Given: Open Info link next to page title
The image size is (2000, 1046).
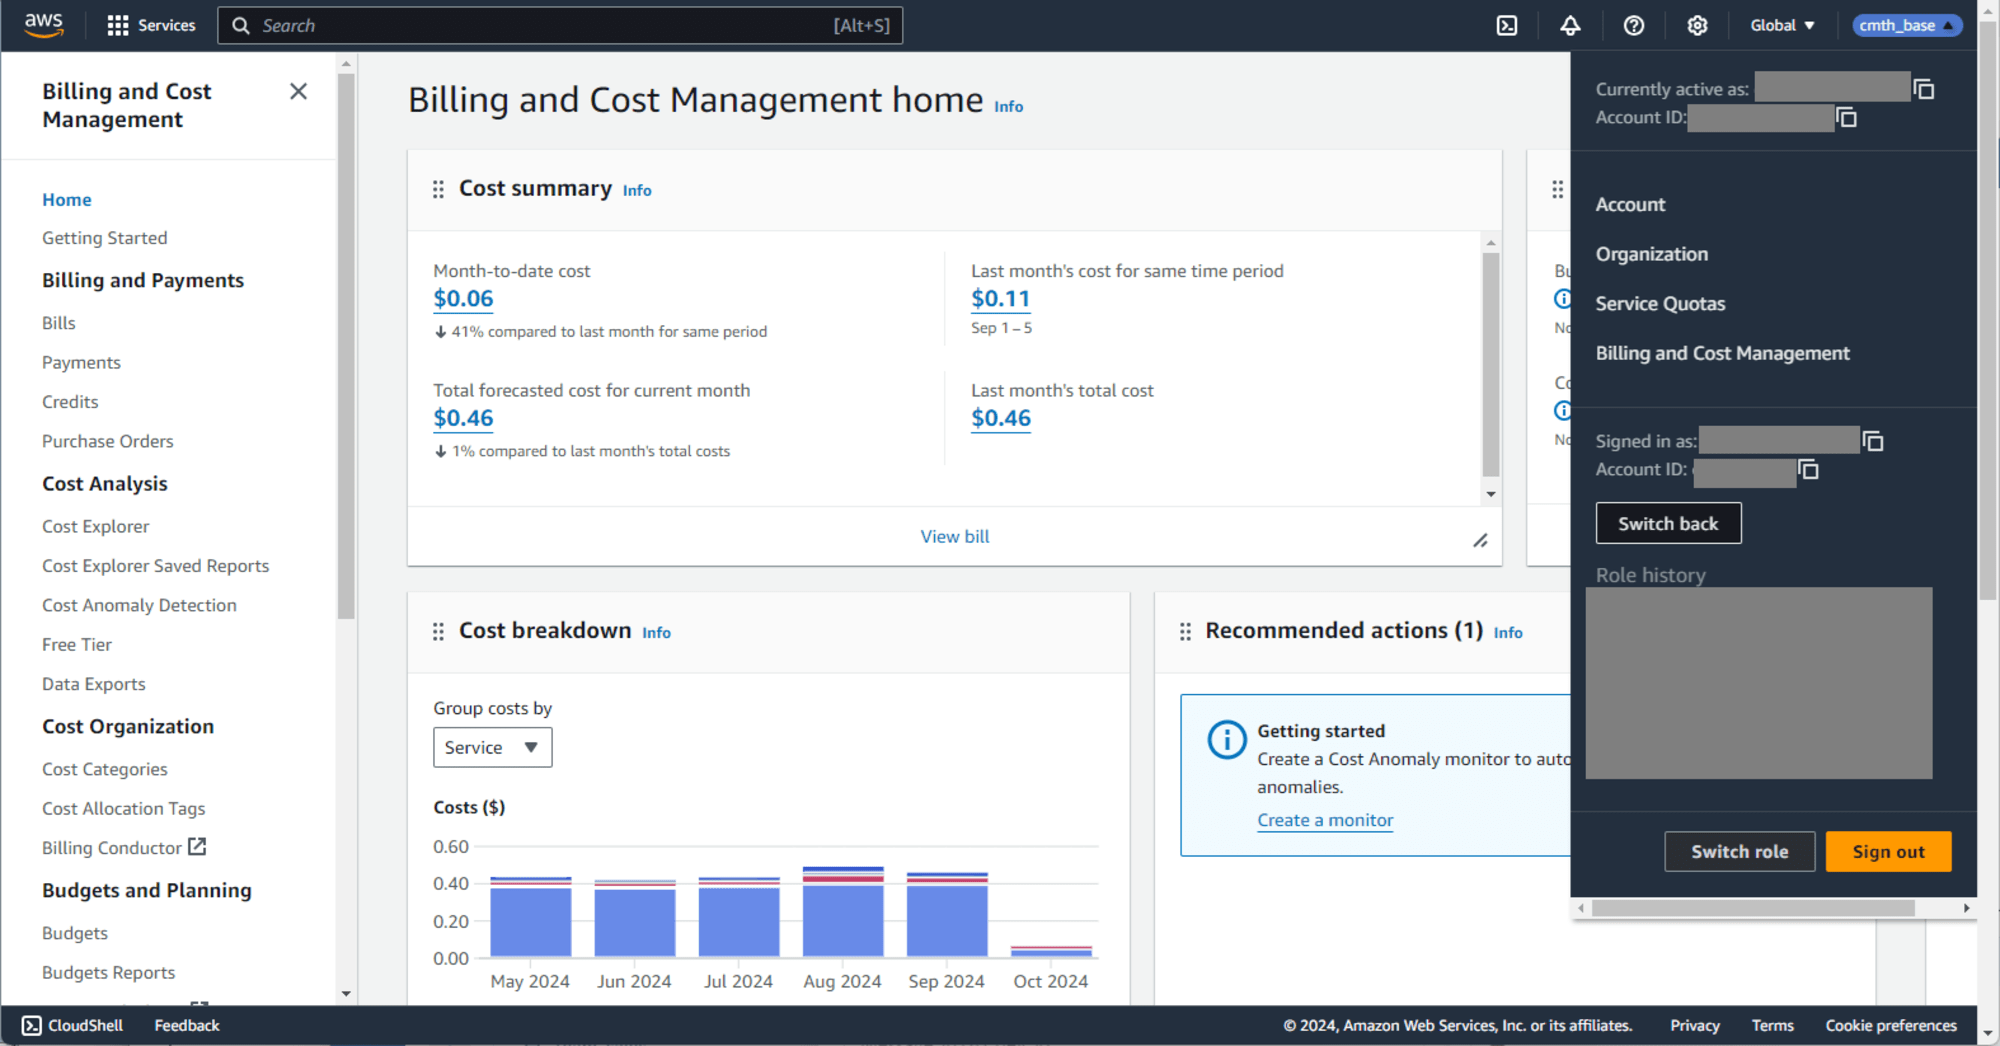Looking at the screenshot, I should [1008, 106].
